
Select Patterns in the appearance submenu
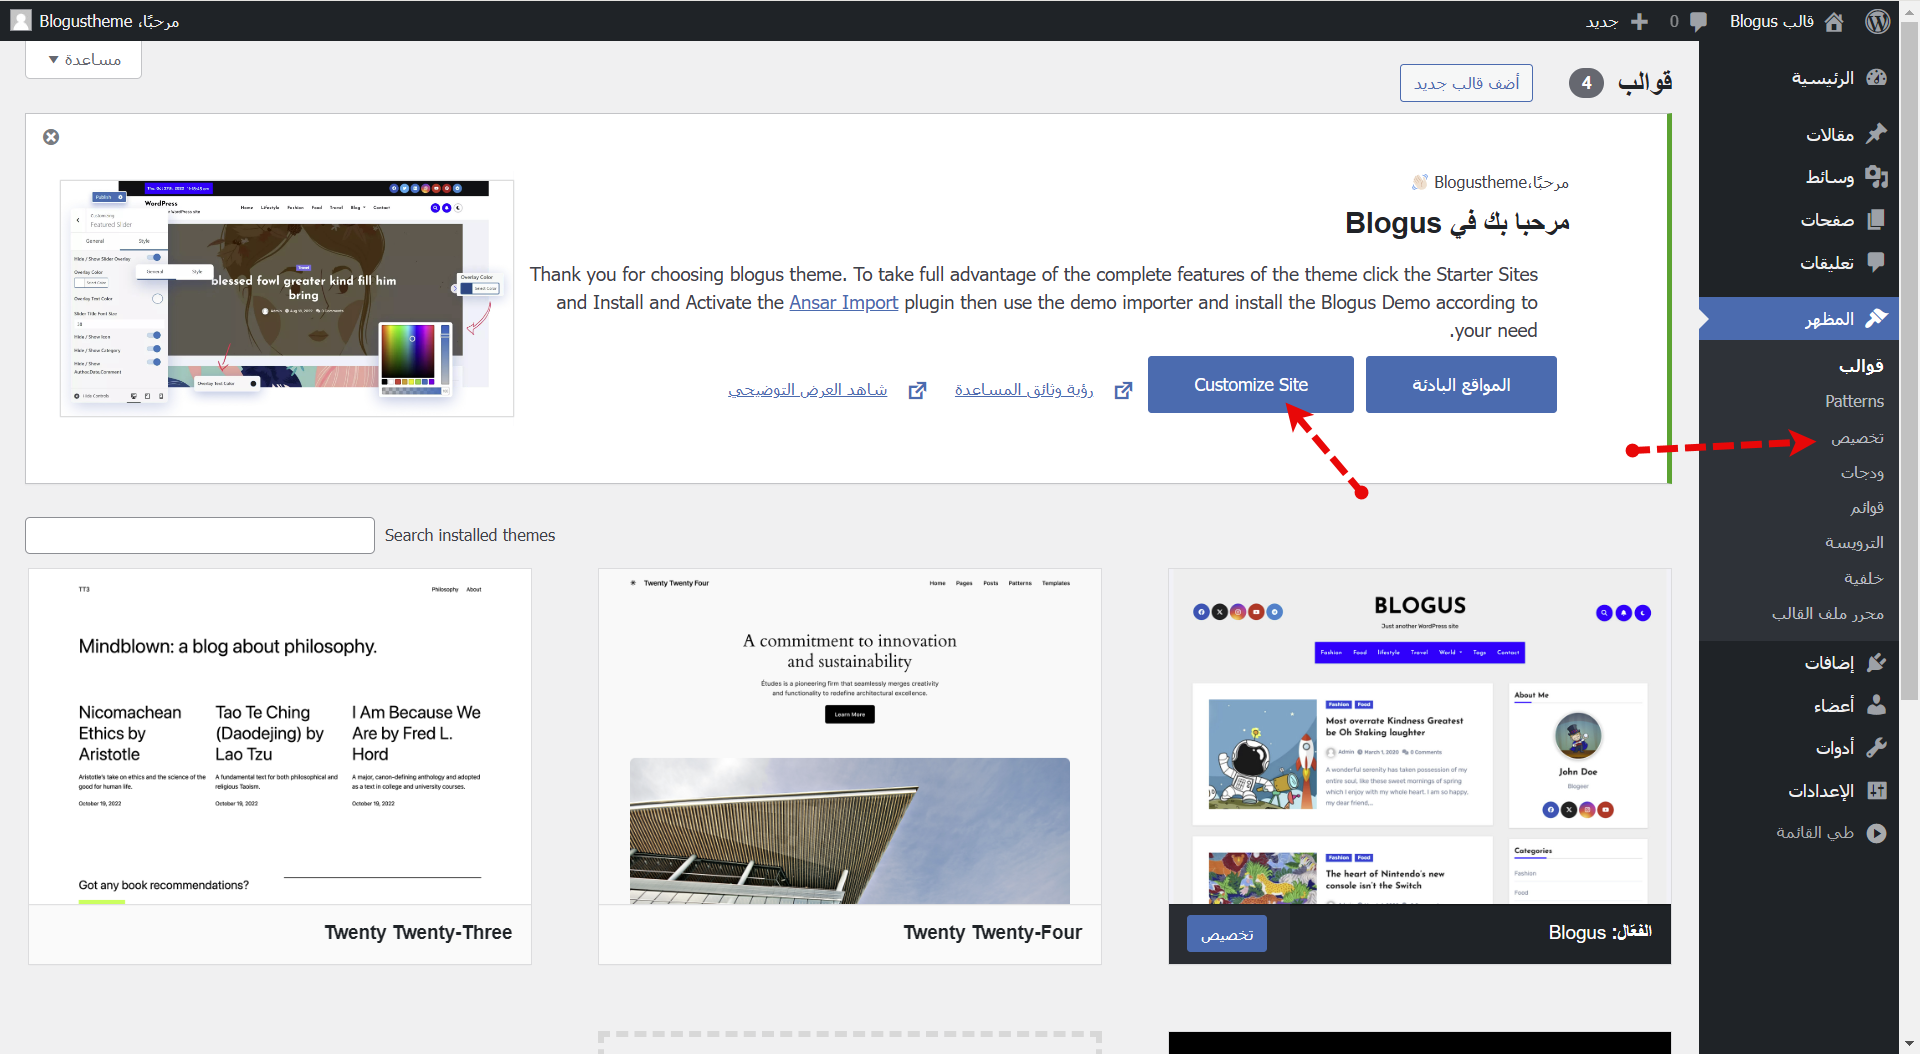coord(1853,401)
